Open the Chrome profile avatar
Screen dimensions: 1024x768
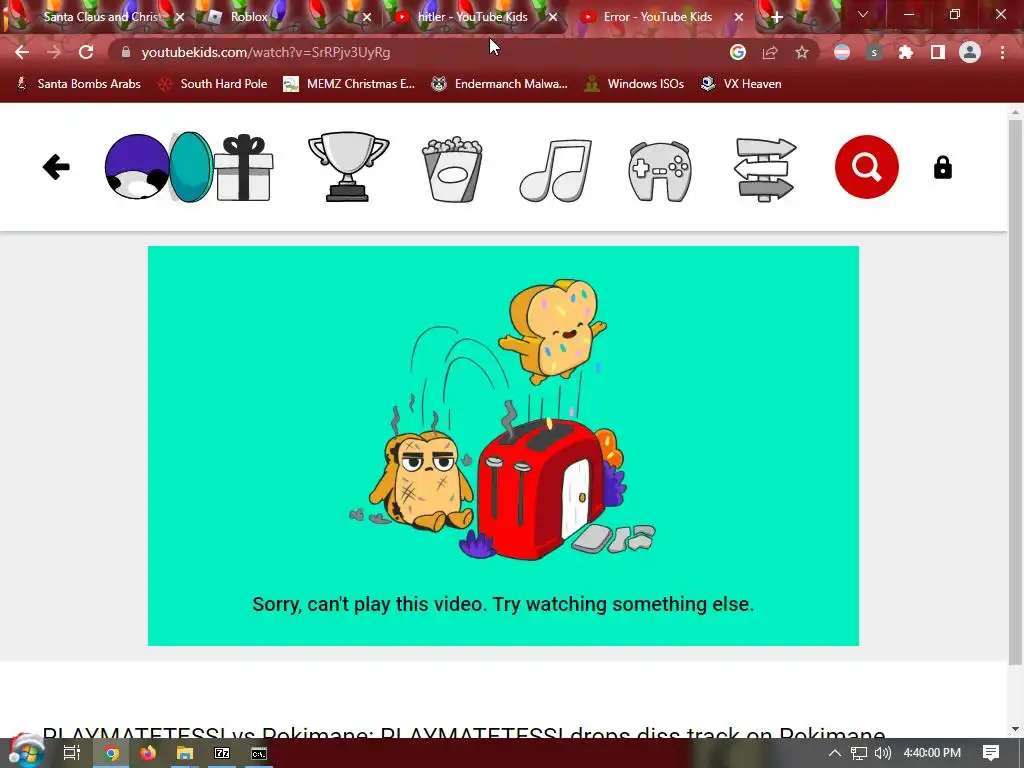(970, 52)
